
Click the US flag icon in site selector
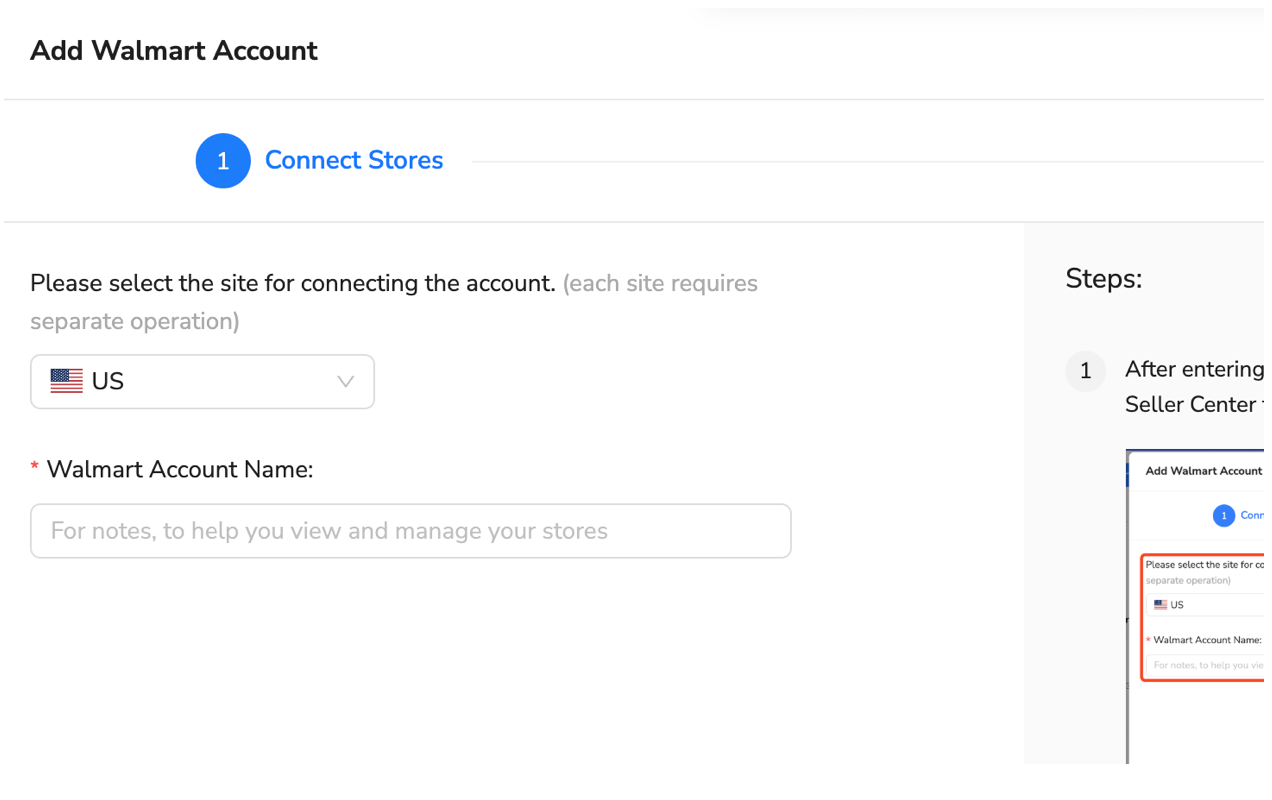67,381
